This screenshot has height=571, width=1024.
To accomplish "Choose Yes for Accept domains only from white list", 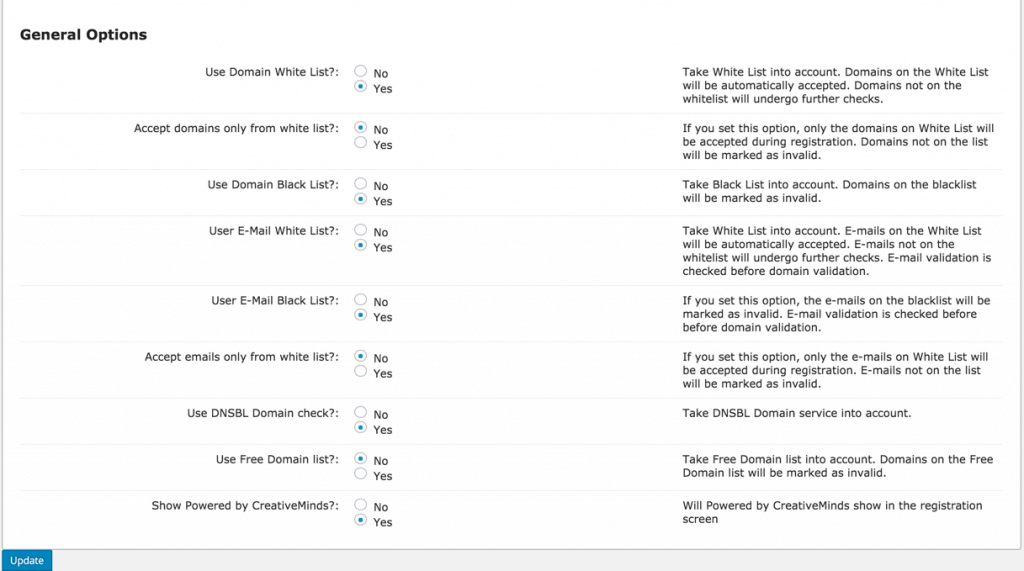I will tap(361, 143).
